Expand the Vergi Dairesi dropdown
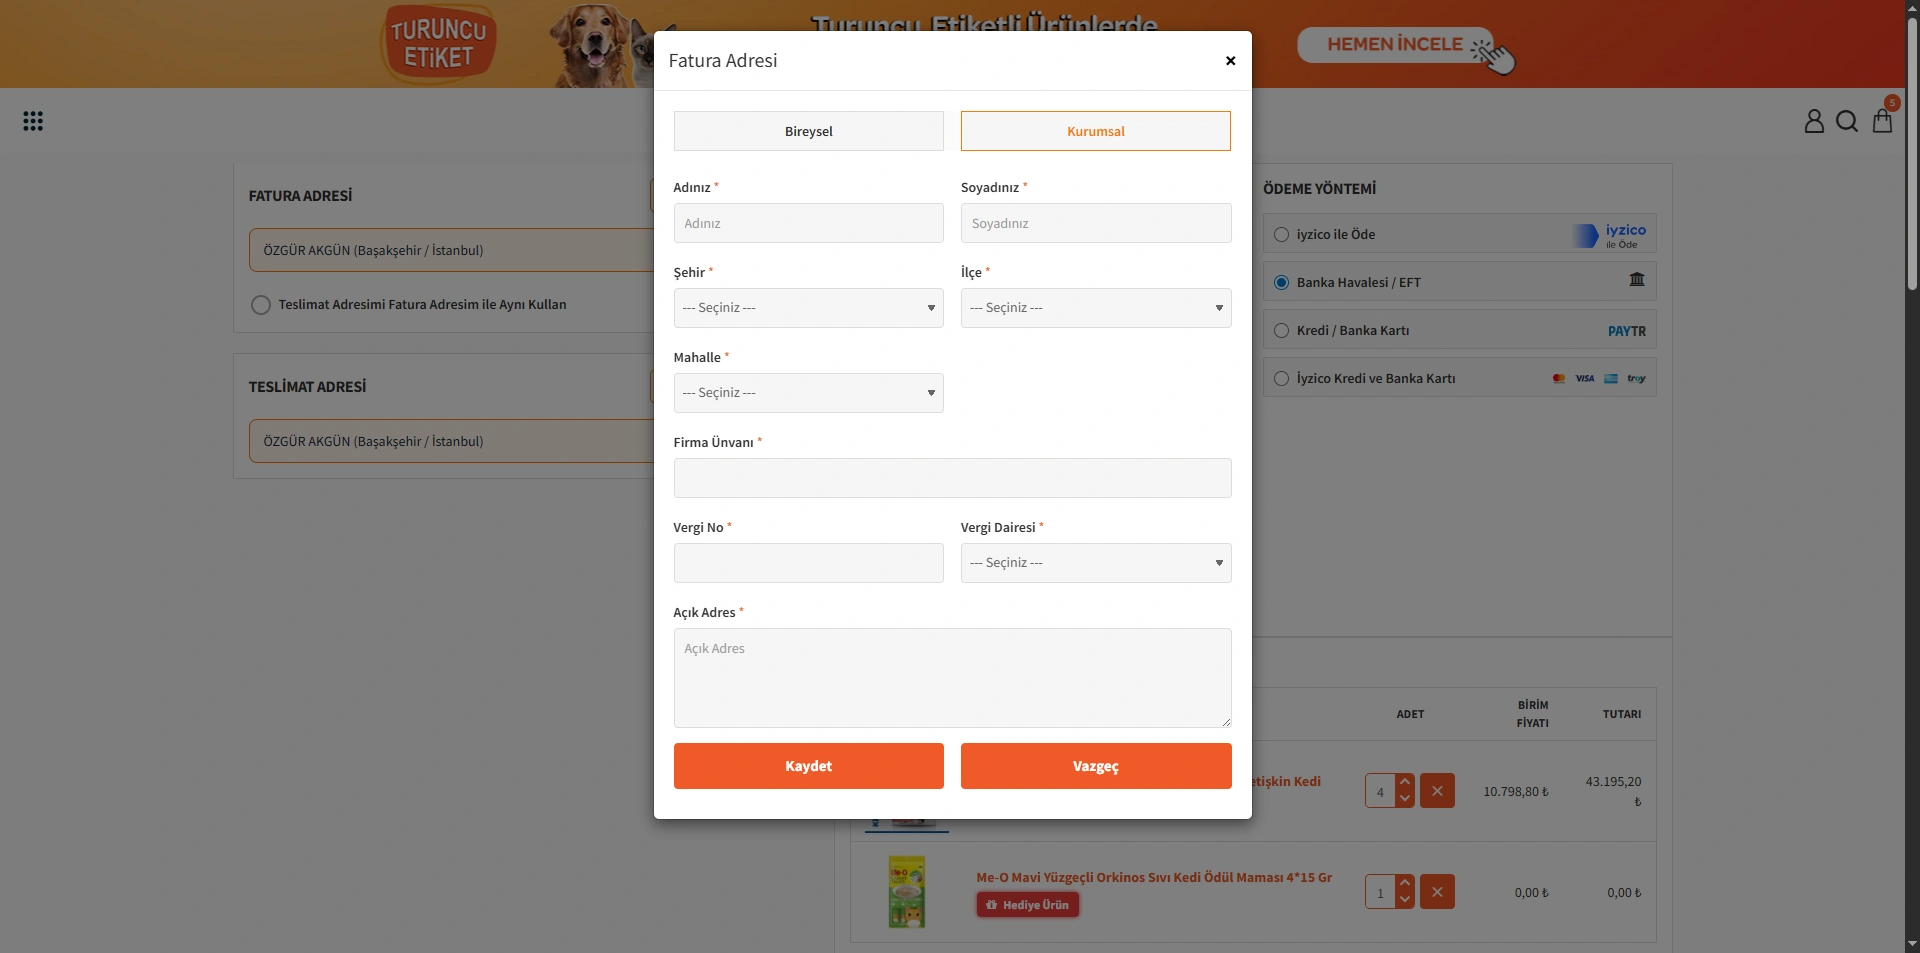1920x953 pixels. coord(1095,563)
